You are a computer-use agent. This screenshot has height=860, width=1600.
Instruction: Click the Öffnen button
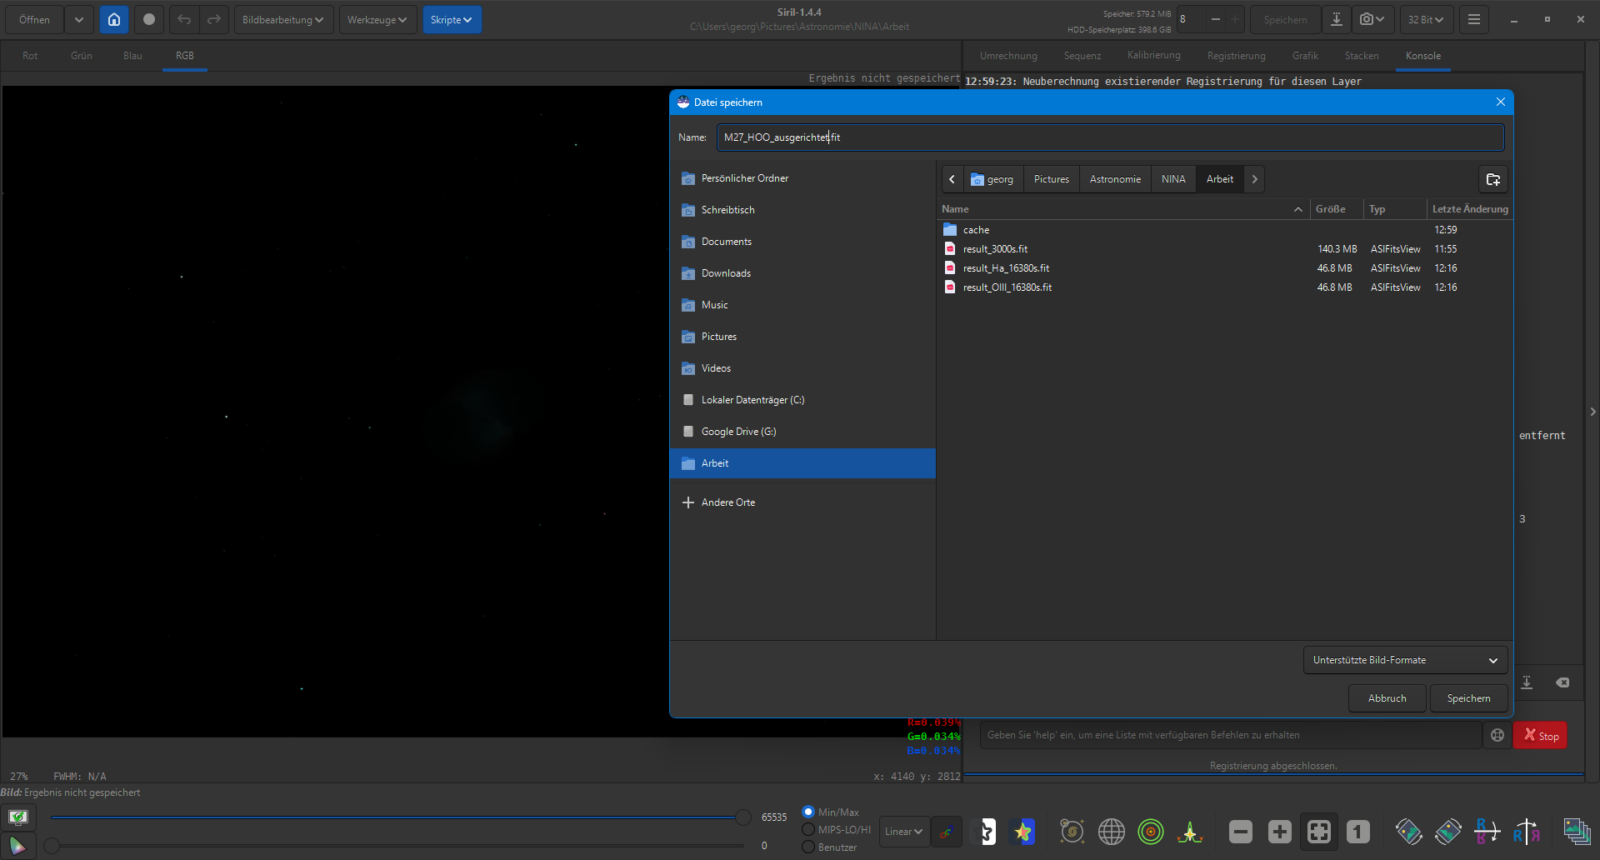34,20
